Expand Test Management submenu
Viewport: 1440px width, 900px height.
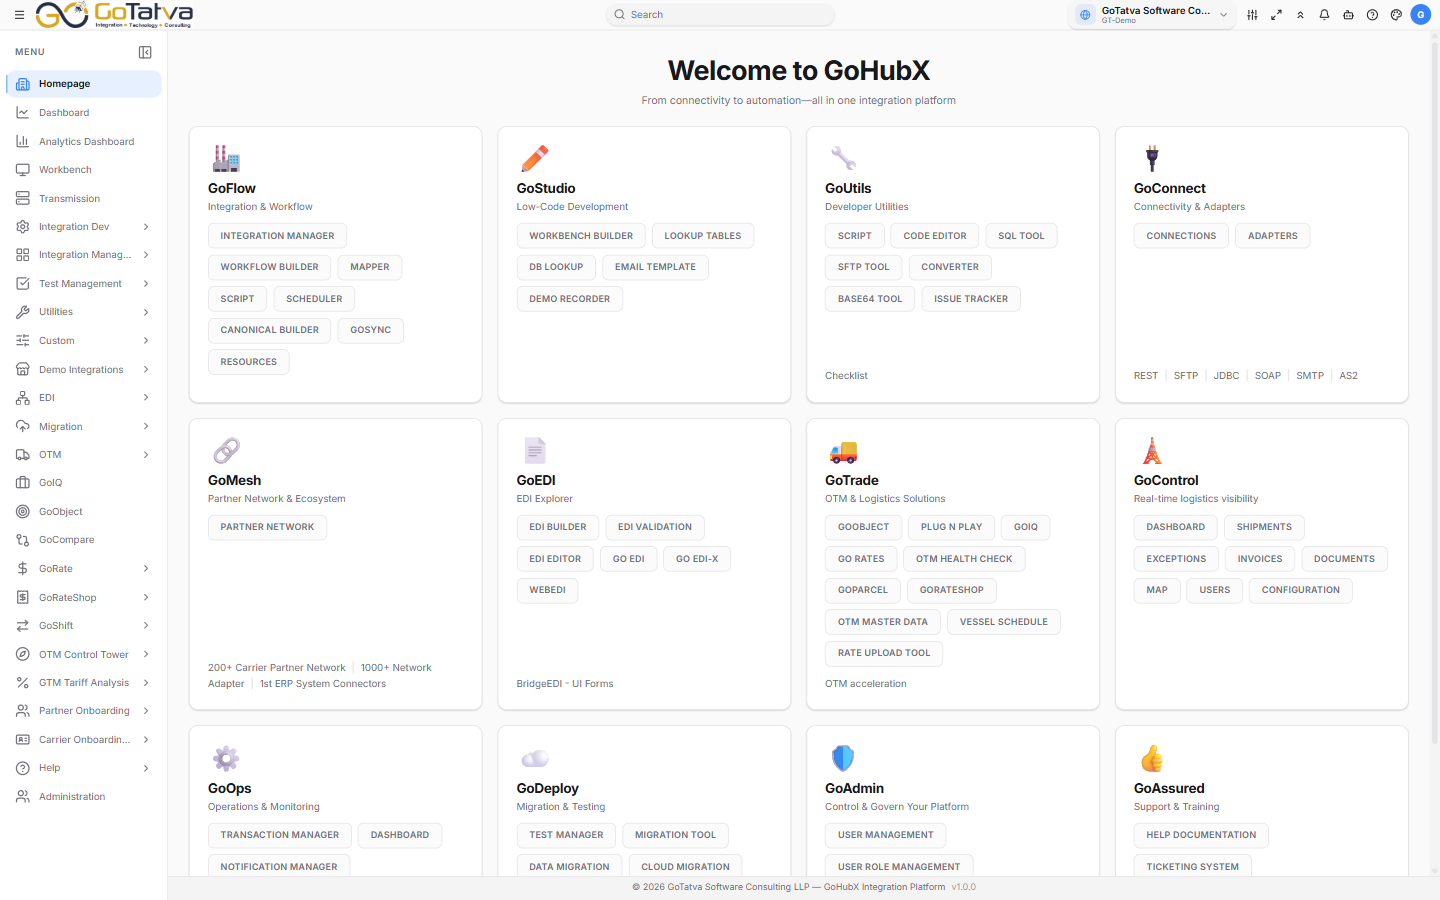tap(146, 284)
